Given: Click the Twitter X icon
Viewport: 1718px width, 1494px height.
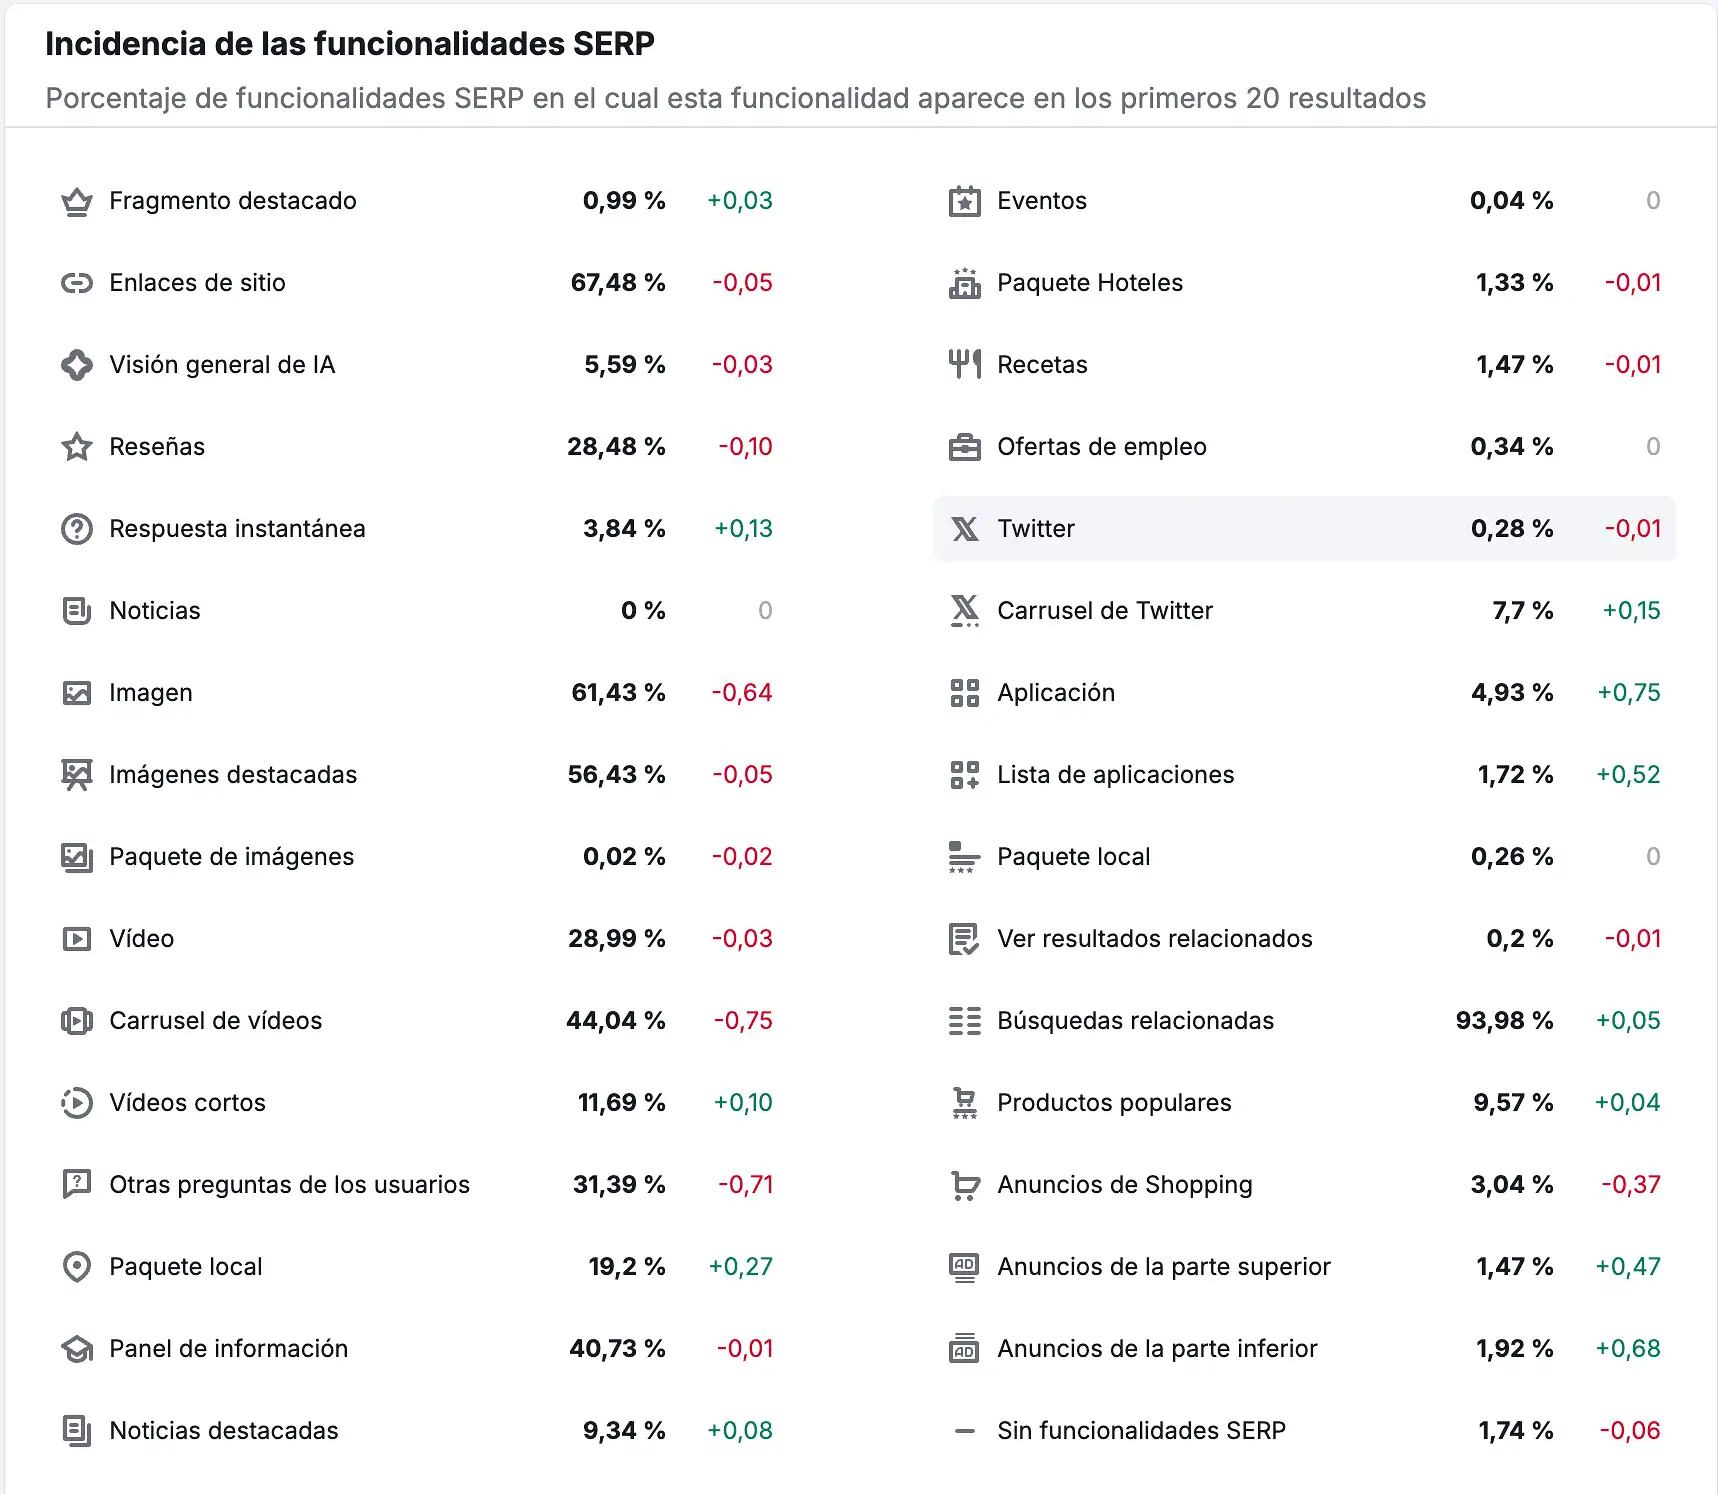Looking at the screenshot, I should coord(964,528).
